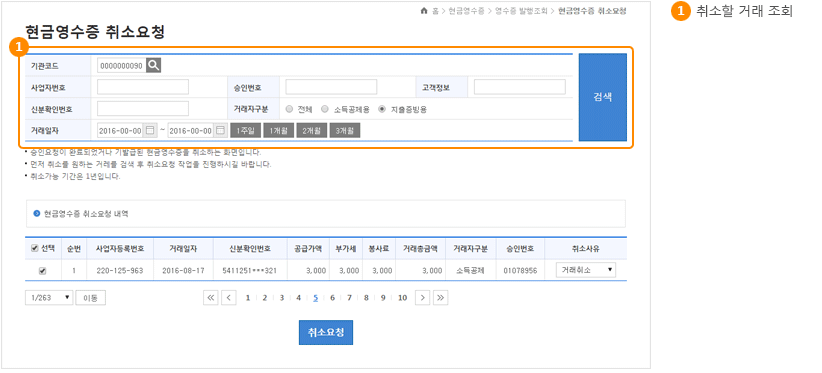Go to page 2
This screenshot has height=373, width=822.
[x=265, y=298]
